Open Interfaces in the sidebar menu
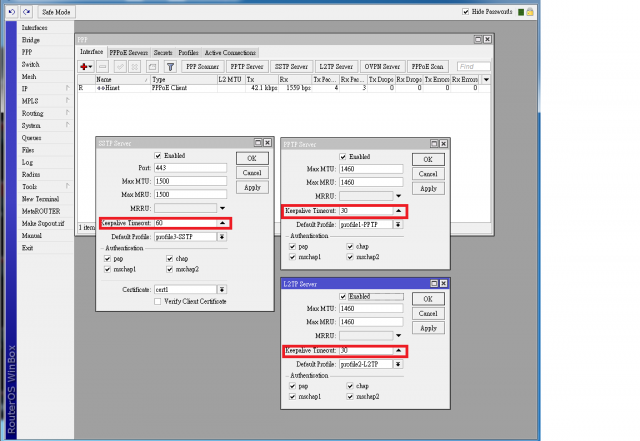This screenshot has width=640, height=441. tap(35, 27)
